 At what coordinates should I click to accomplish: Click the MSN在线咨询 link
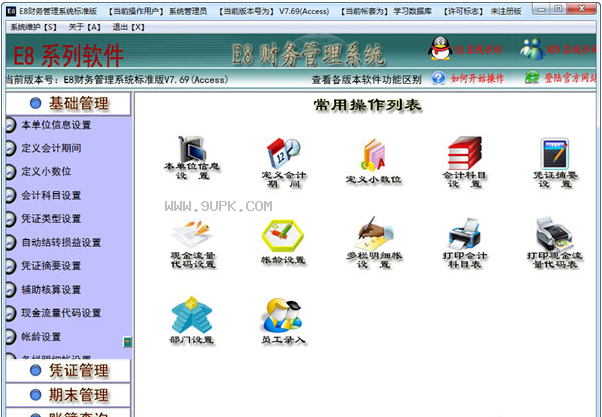point(573,49)
